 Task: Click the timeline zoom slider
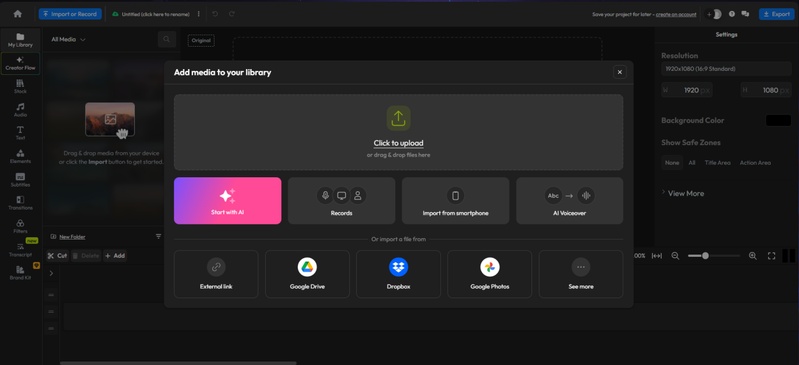[713, 256]
